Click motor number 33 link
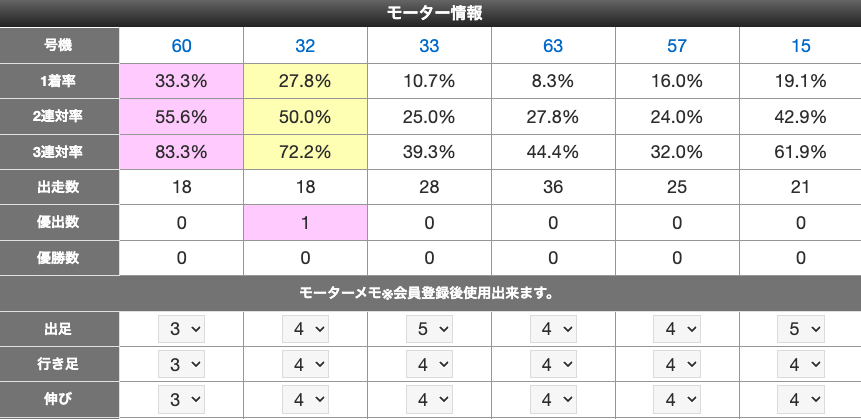The image size is (861, 419). coord(429,46)
